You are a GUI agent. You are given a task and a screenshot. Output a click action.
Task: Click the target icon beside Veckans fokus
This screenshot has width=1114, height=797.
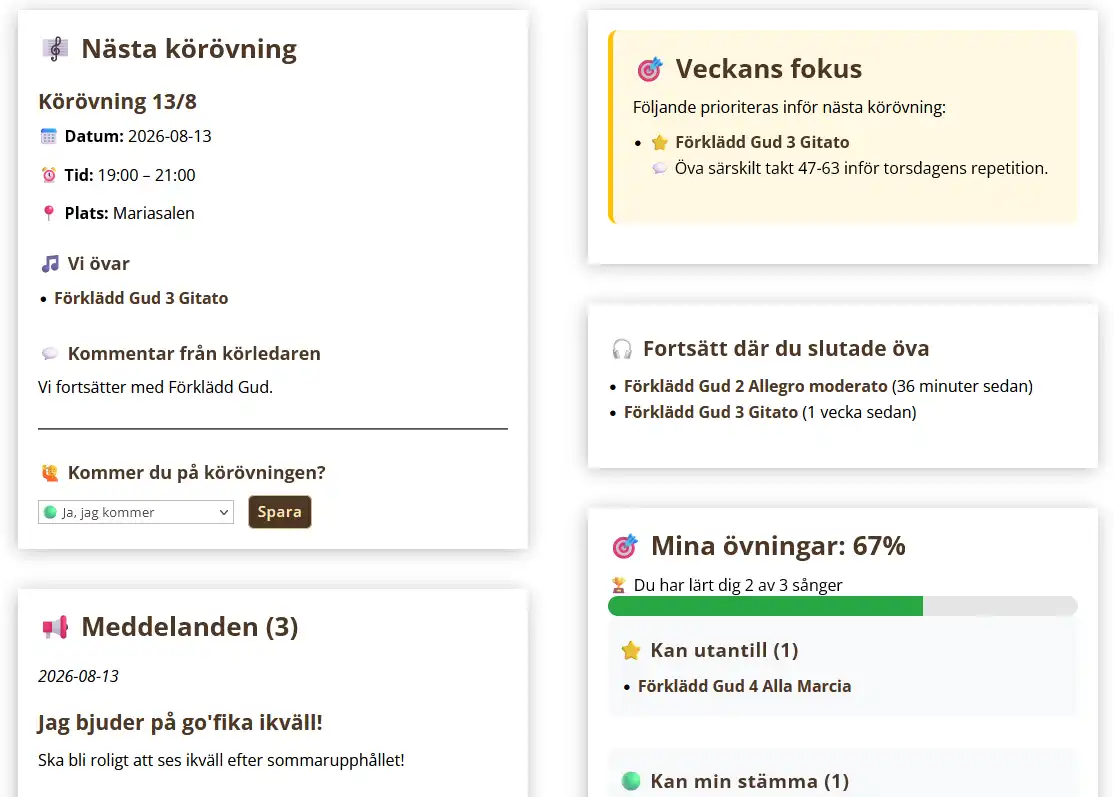649,69
